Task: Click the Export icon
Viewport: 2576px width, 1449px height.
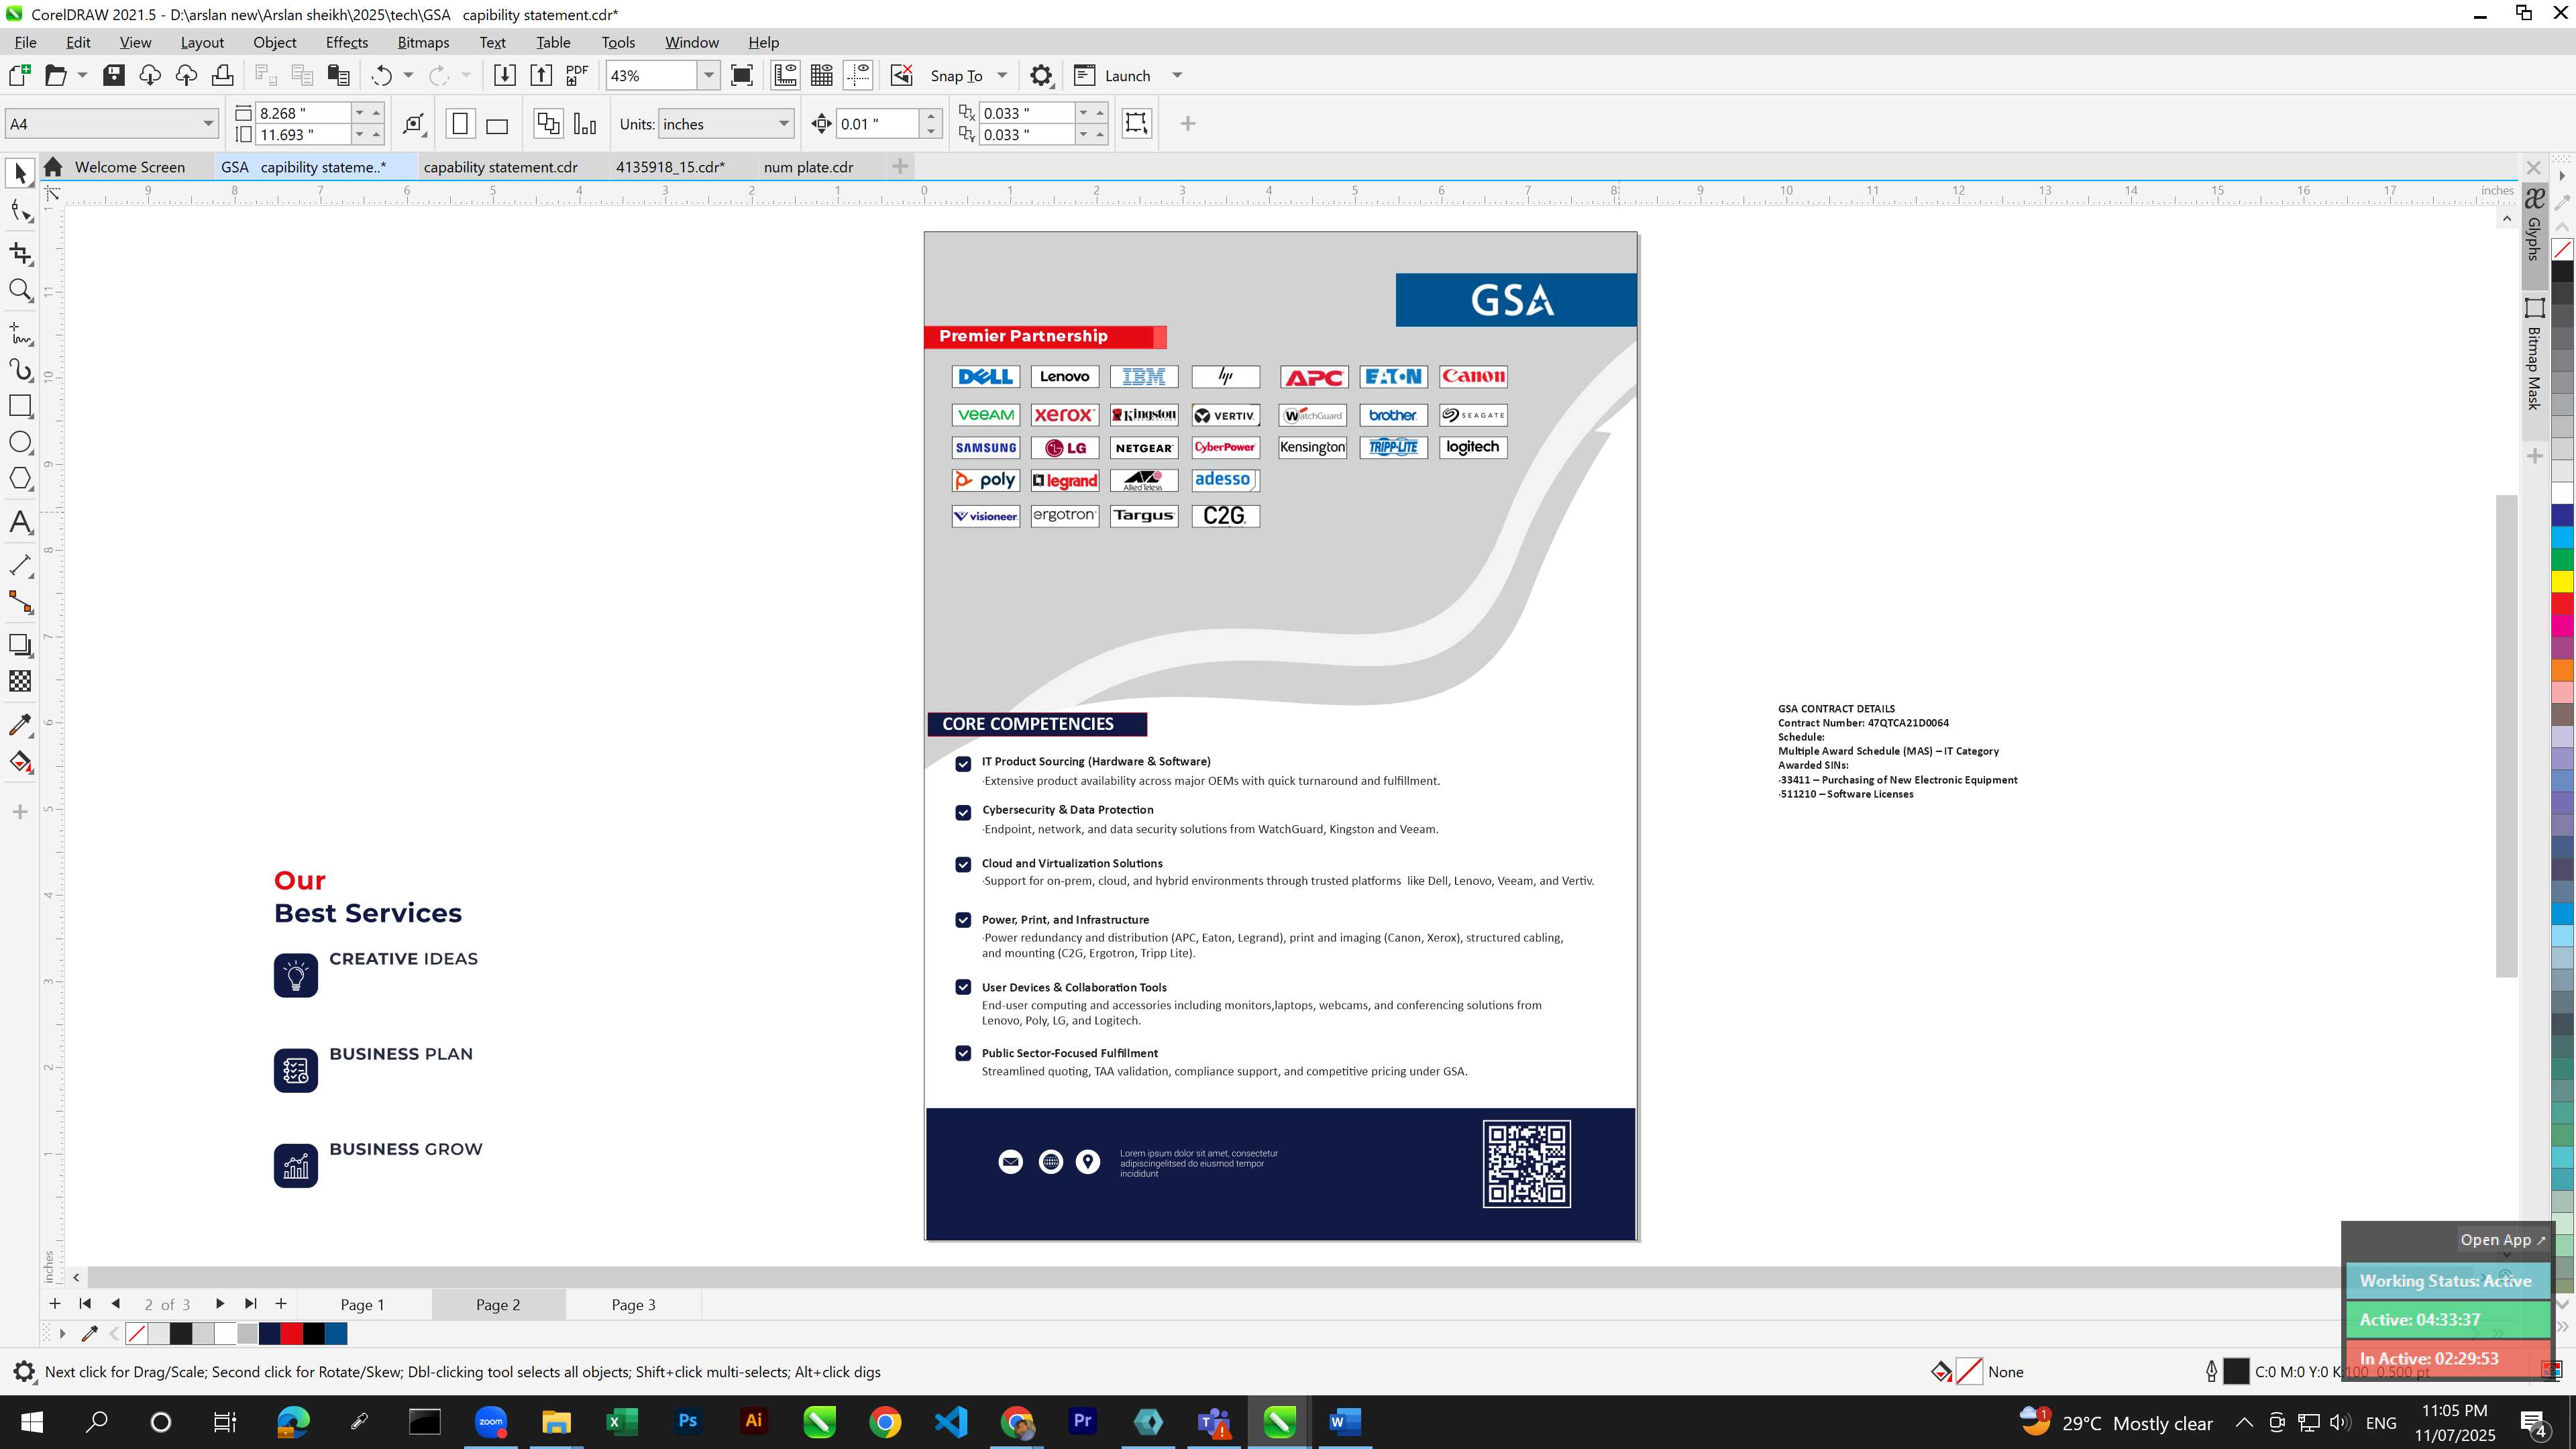Action: 541,75
